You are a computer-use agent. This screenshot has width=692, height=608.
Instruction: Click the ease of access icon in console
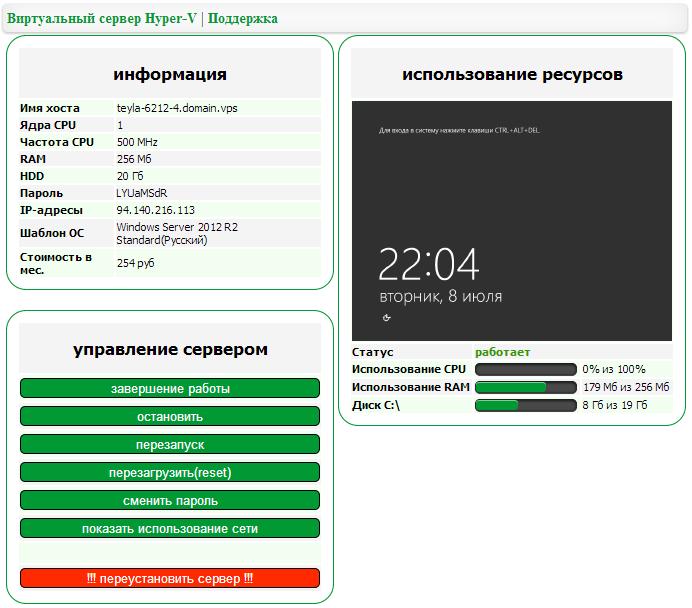(387, 318)
